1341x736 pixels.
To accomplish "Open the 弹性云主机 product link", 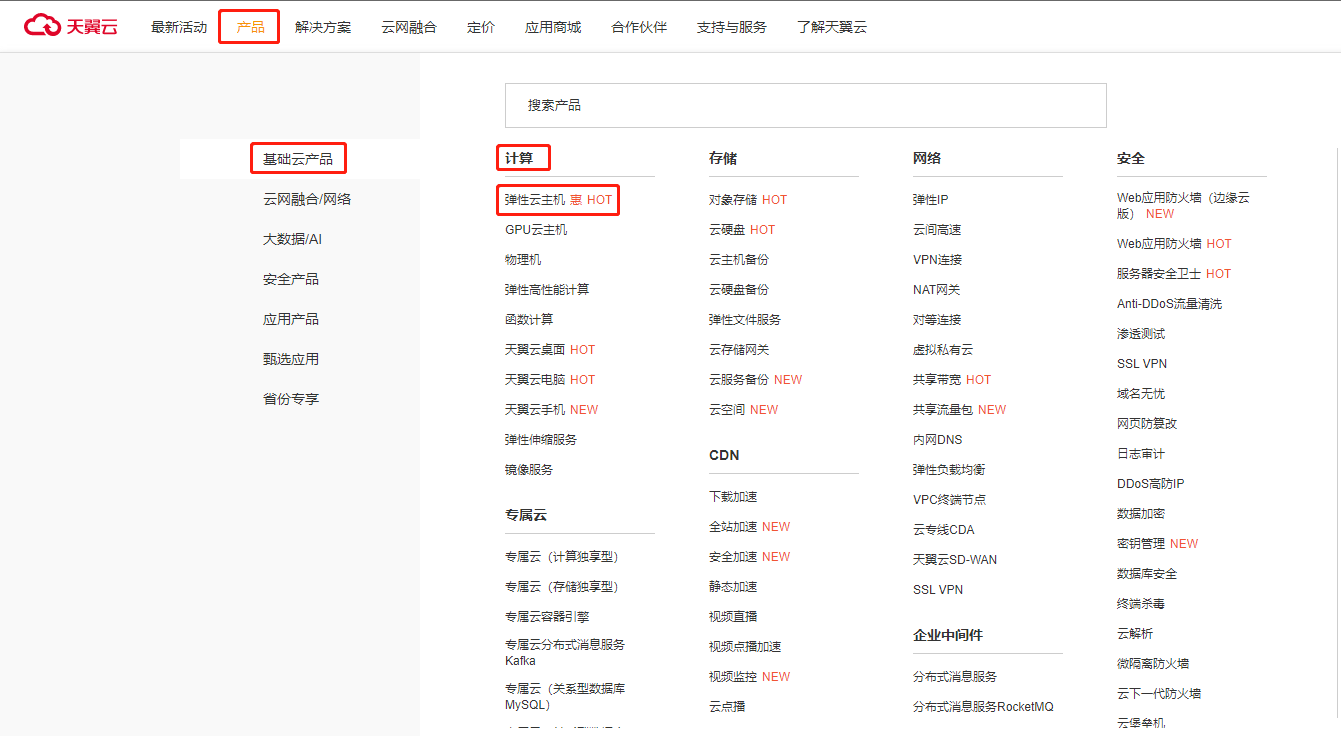I will (535, 200).
